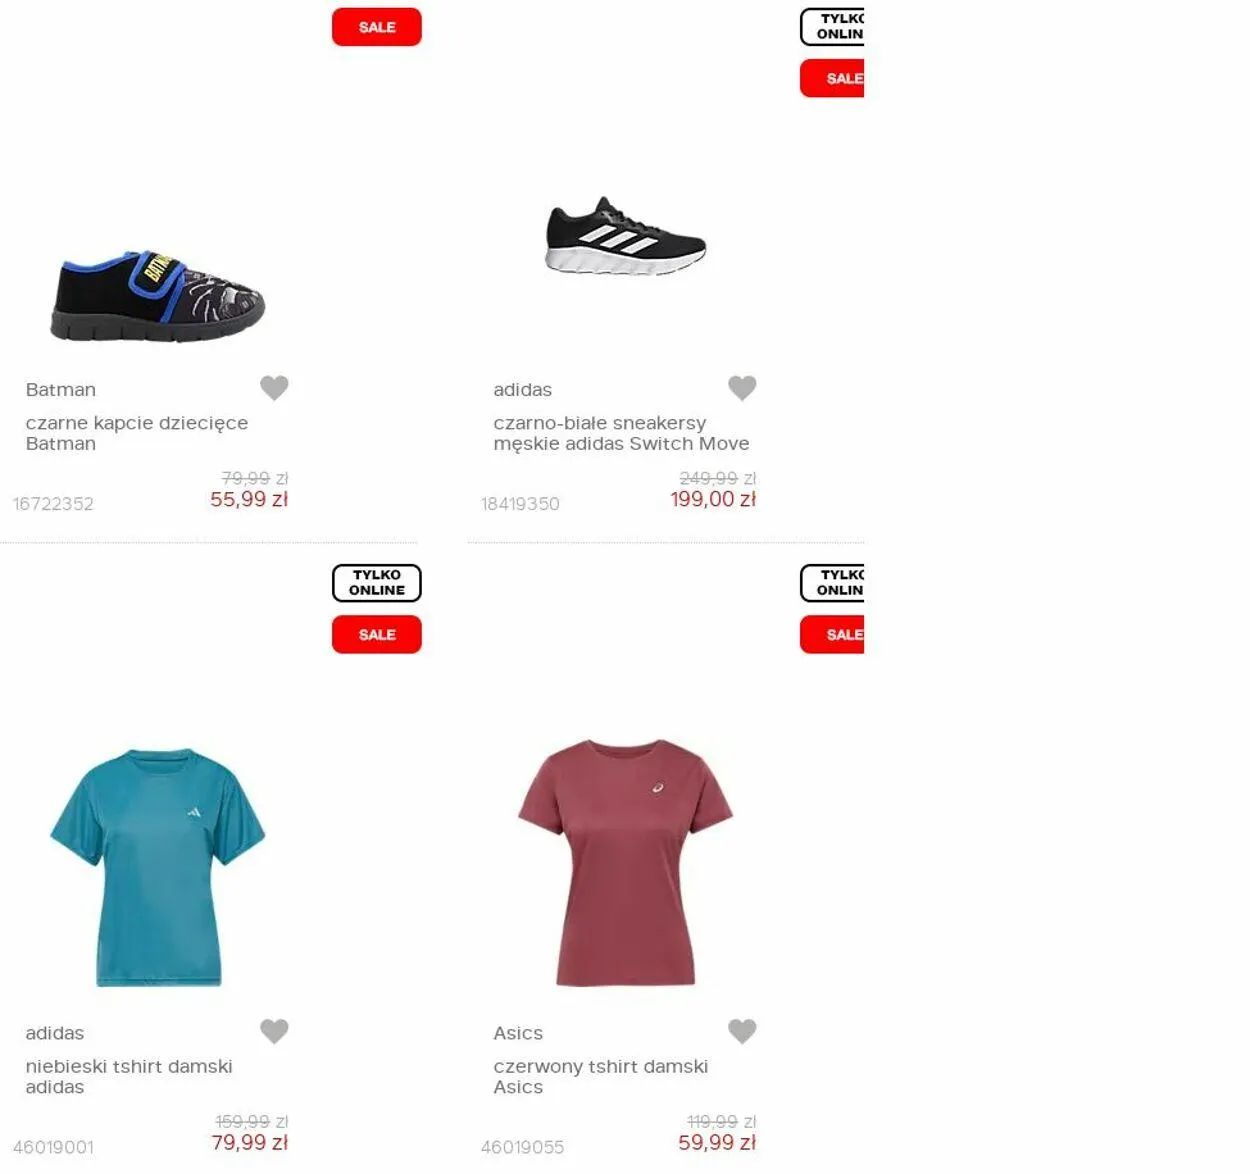Viewport: 1250px width, 1174px height.
Task: Select the Batman brand name label
Action: tap(61, 390)
